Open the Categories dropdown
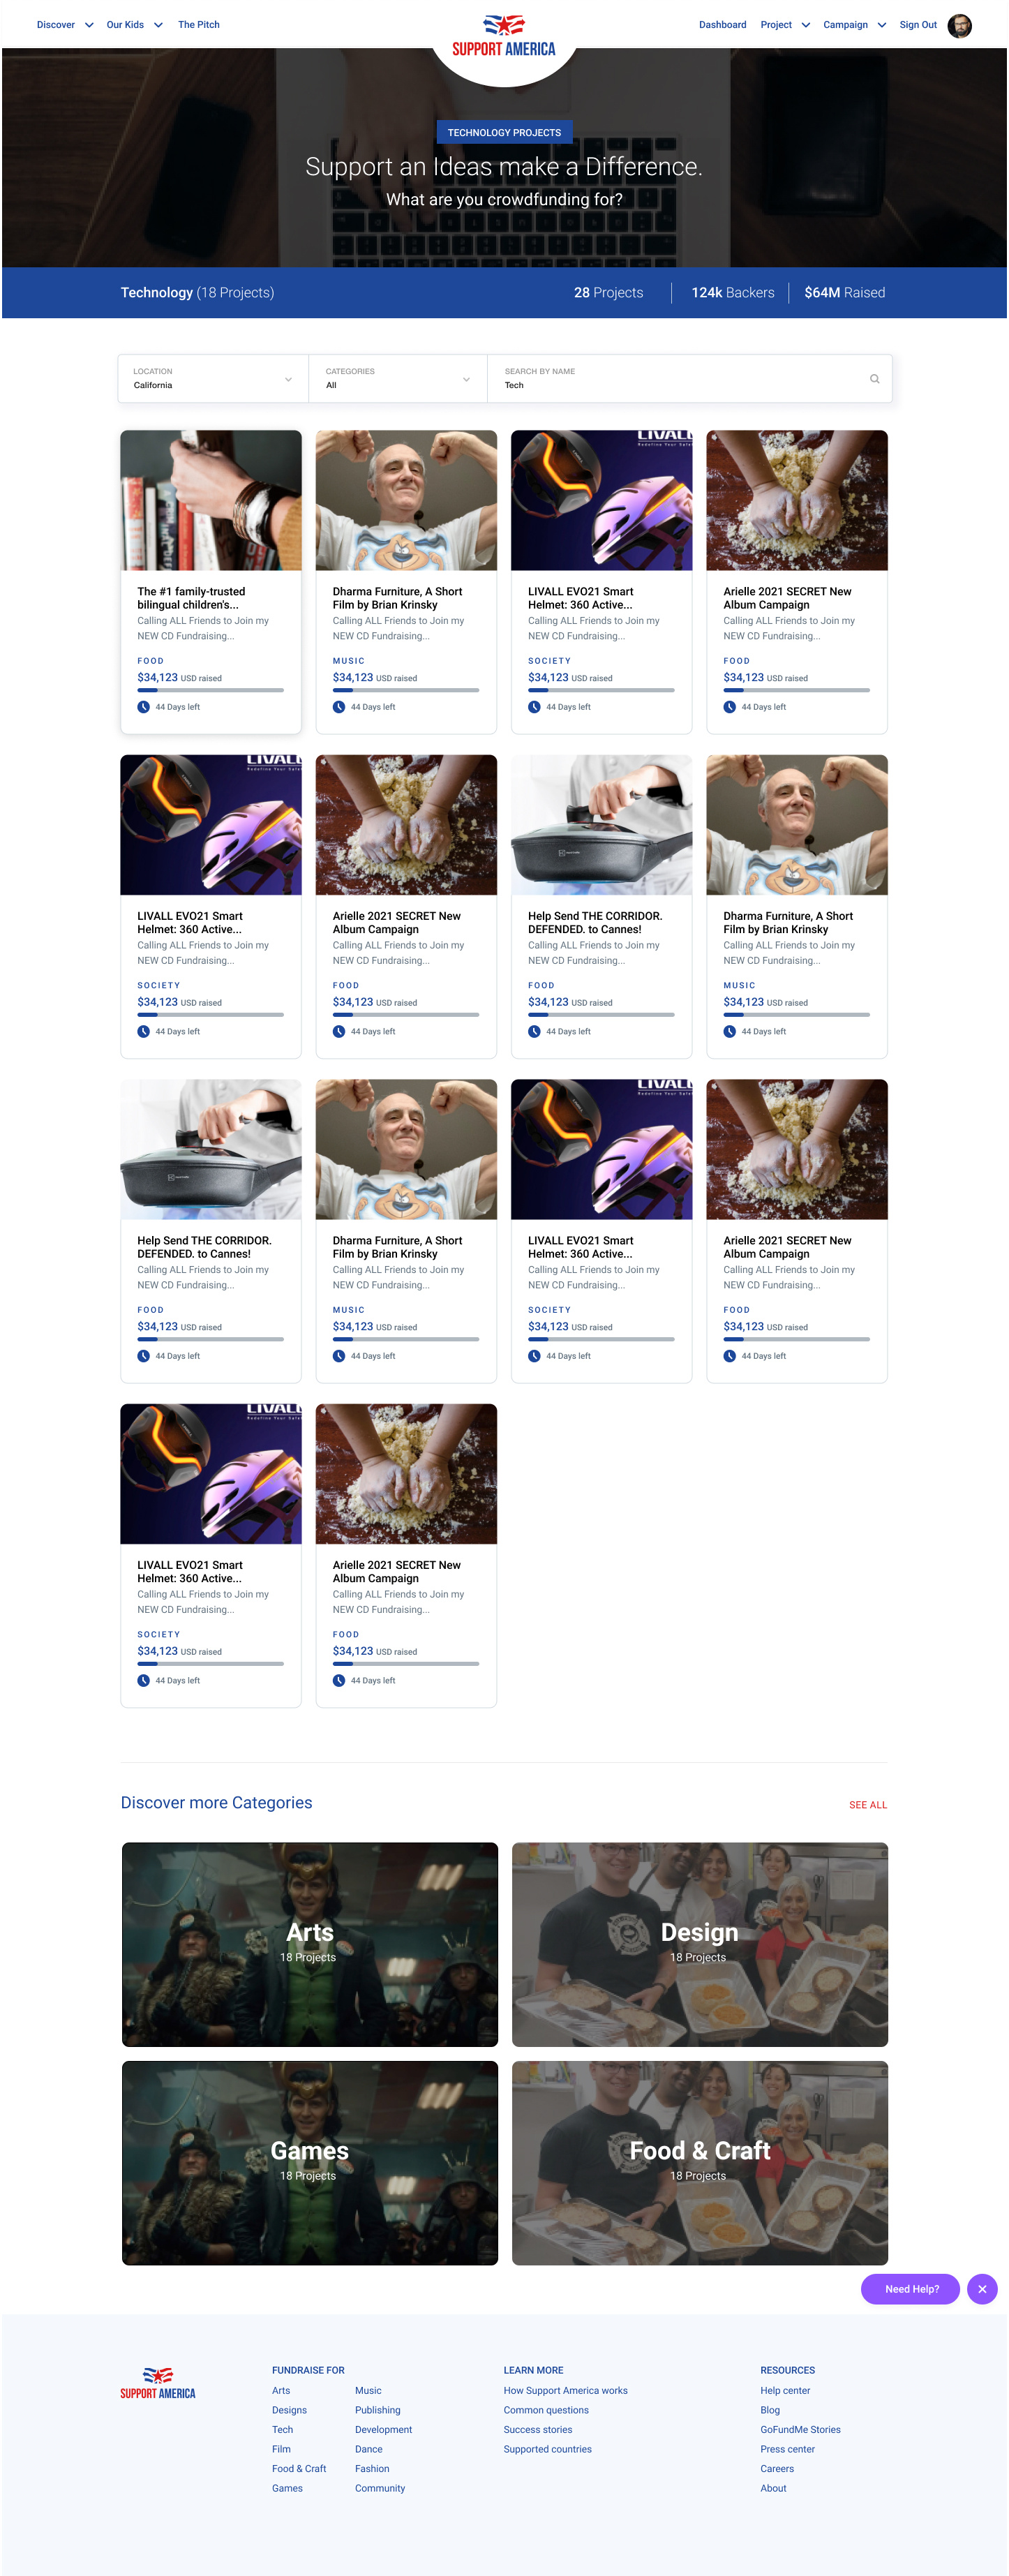Viewport: 1009px width, 2576px height. pyautogui.click(x=398, y=379)
